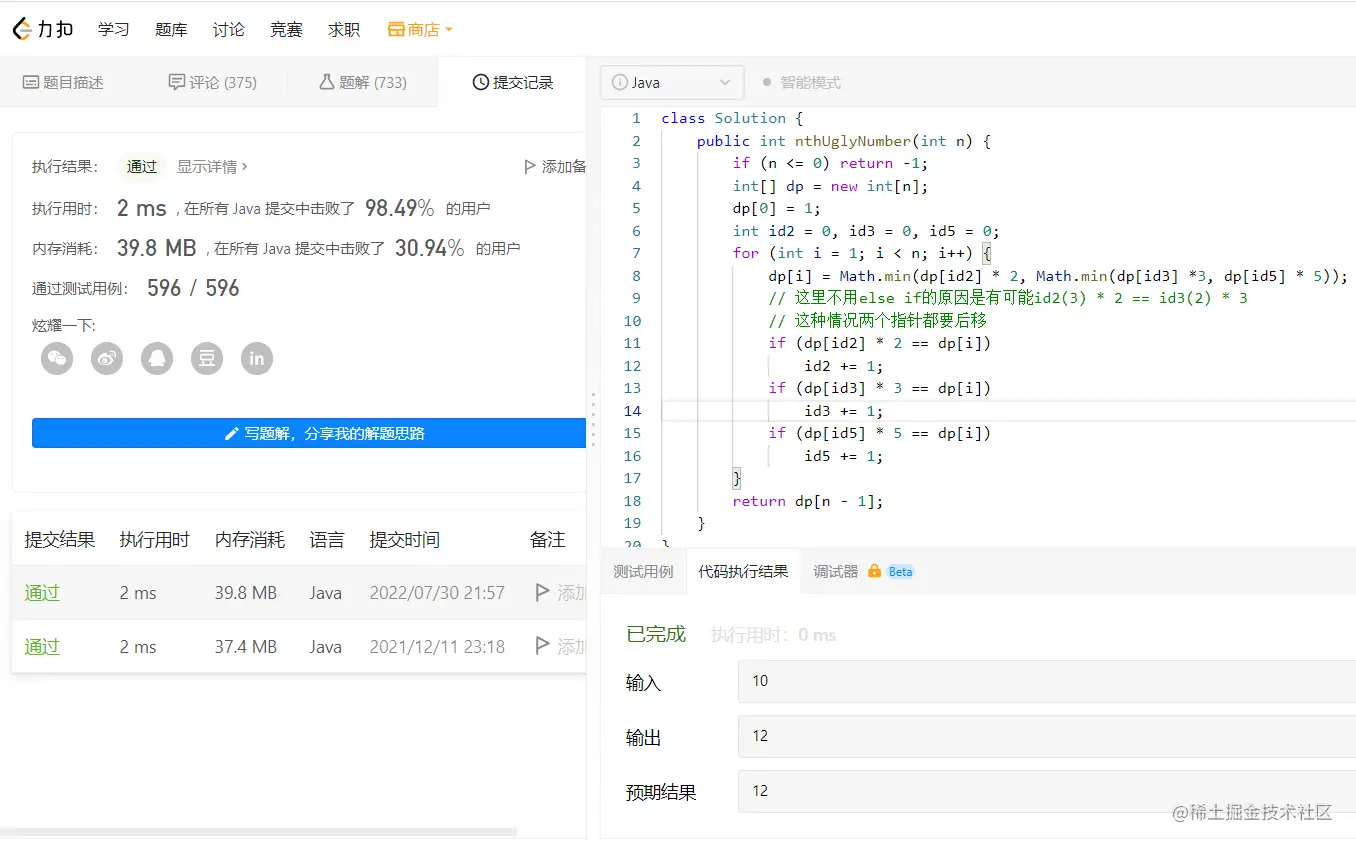Open the 题库 menu
This screenshot has width=1356, height=846.
coord(171,30)
